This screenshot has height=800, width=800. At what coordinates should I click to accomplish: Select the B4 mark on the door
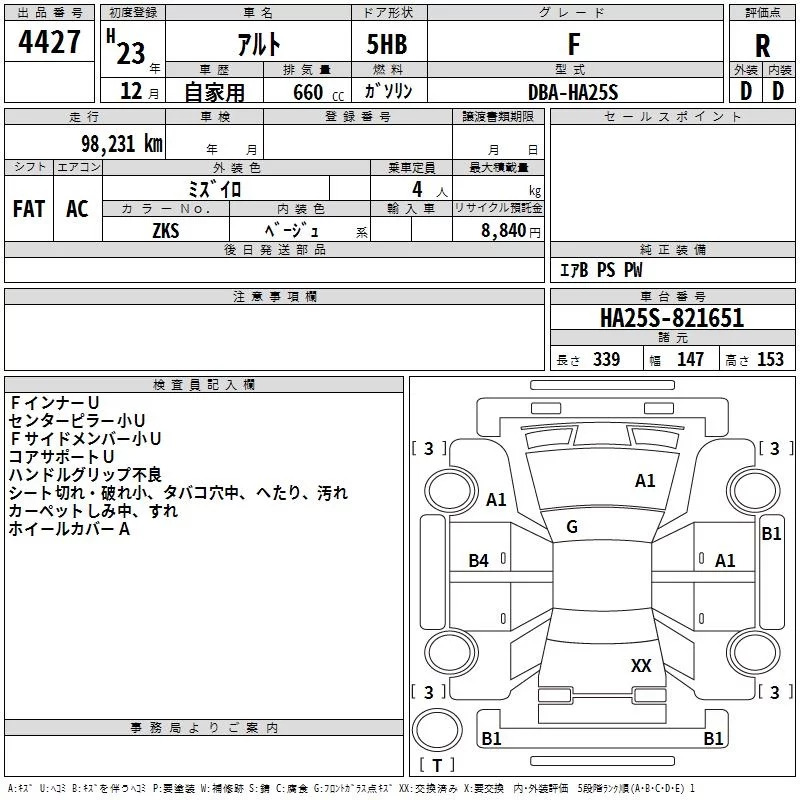pos(479,561)
